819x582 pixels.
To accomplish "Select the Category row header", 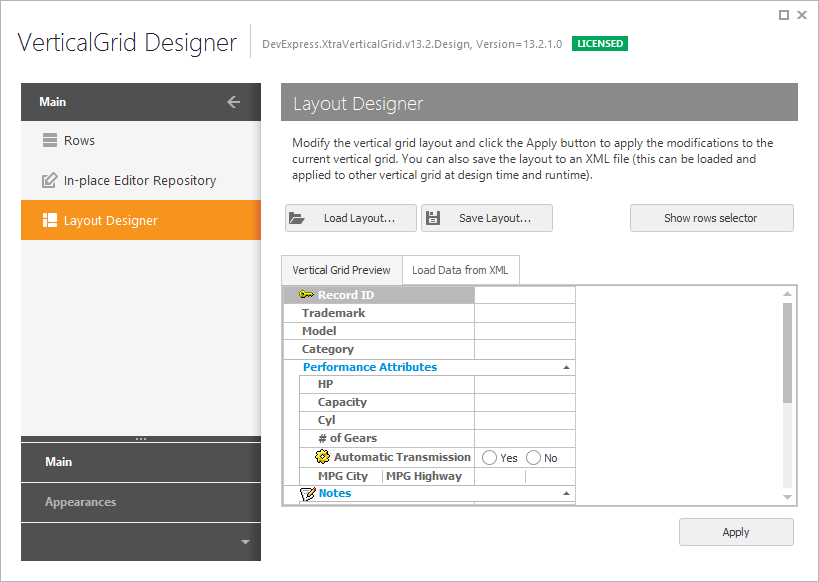I will (379, 349).
